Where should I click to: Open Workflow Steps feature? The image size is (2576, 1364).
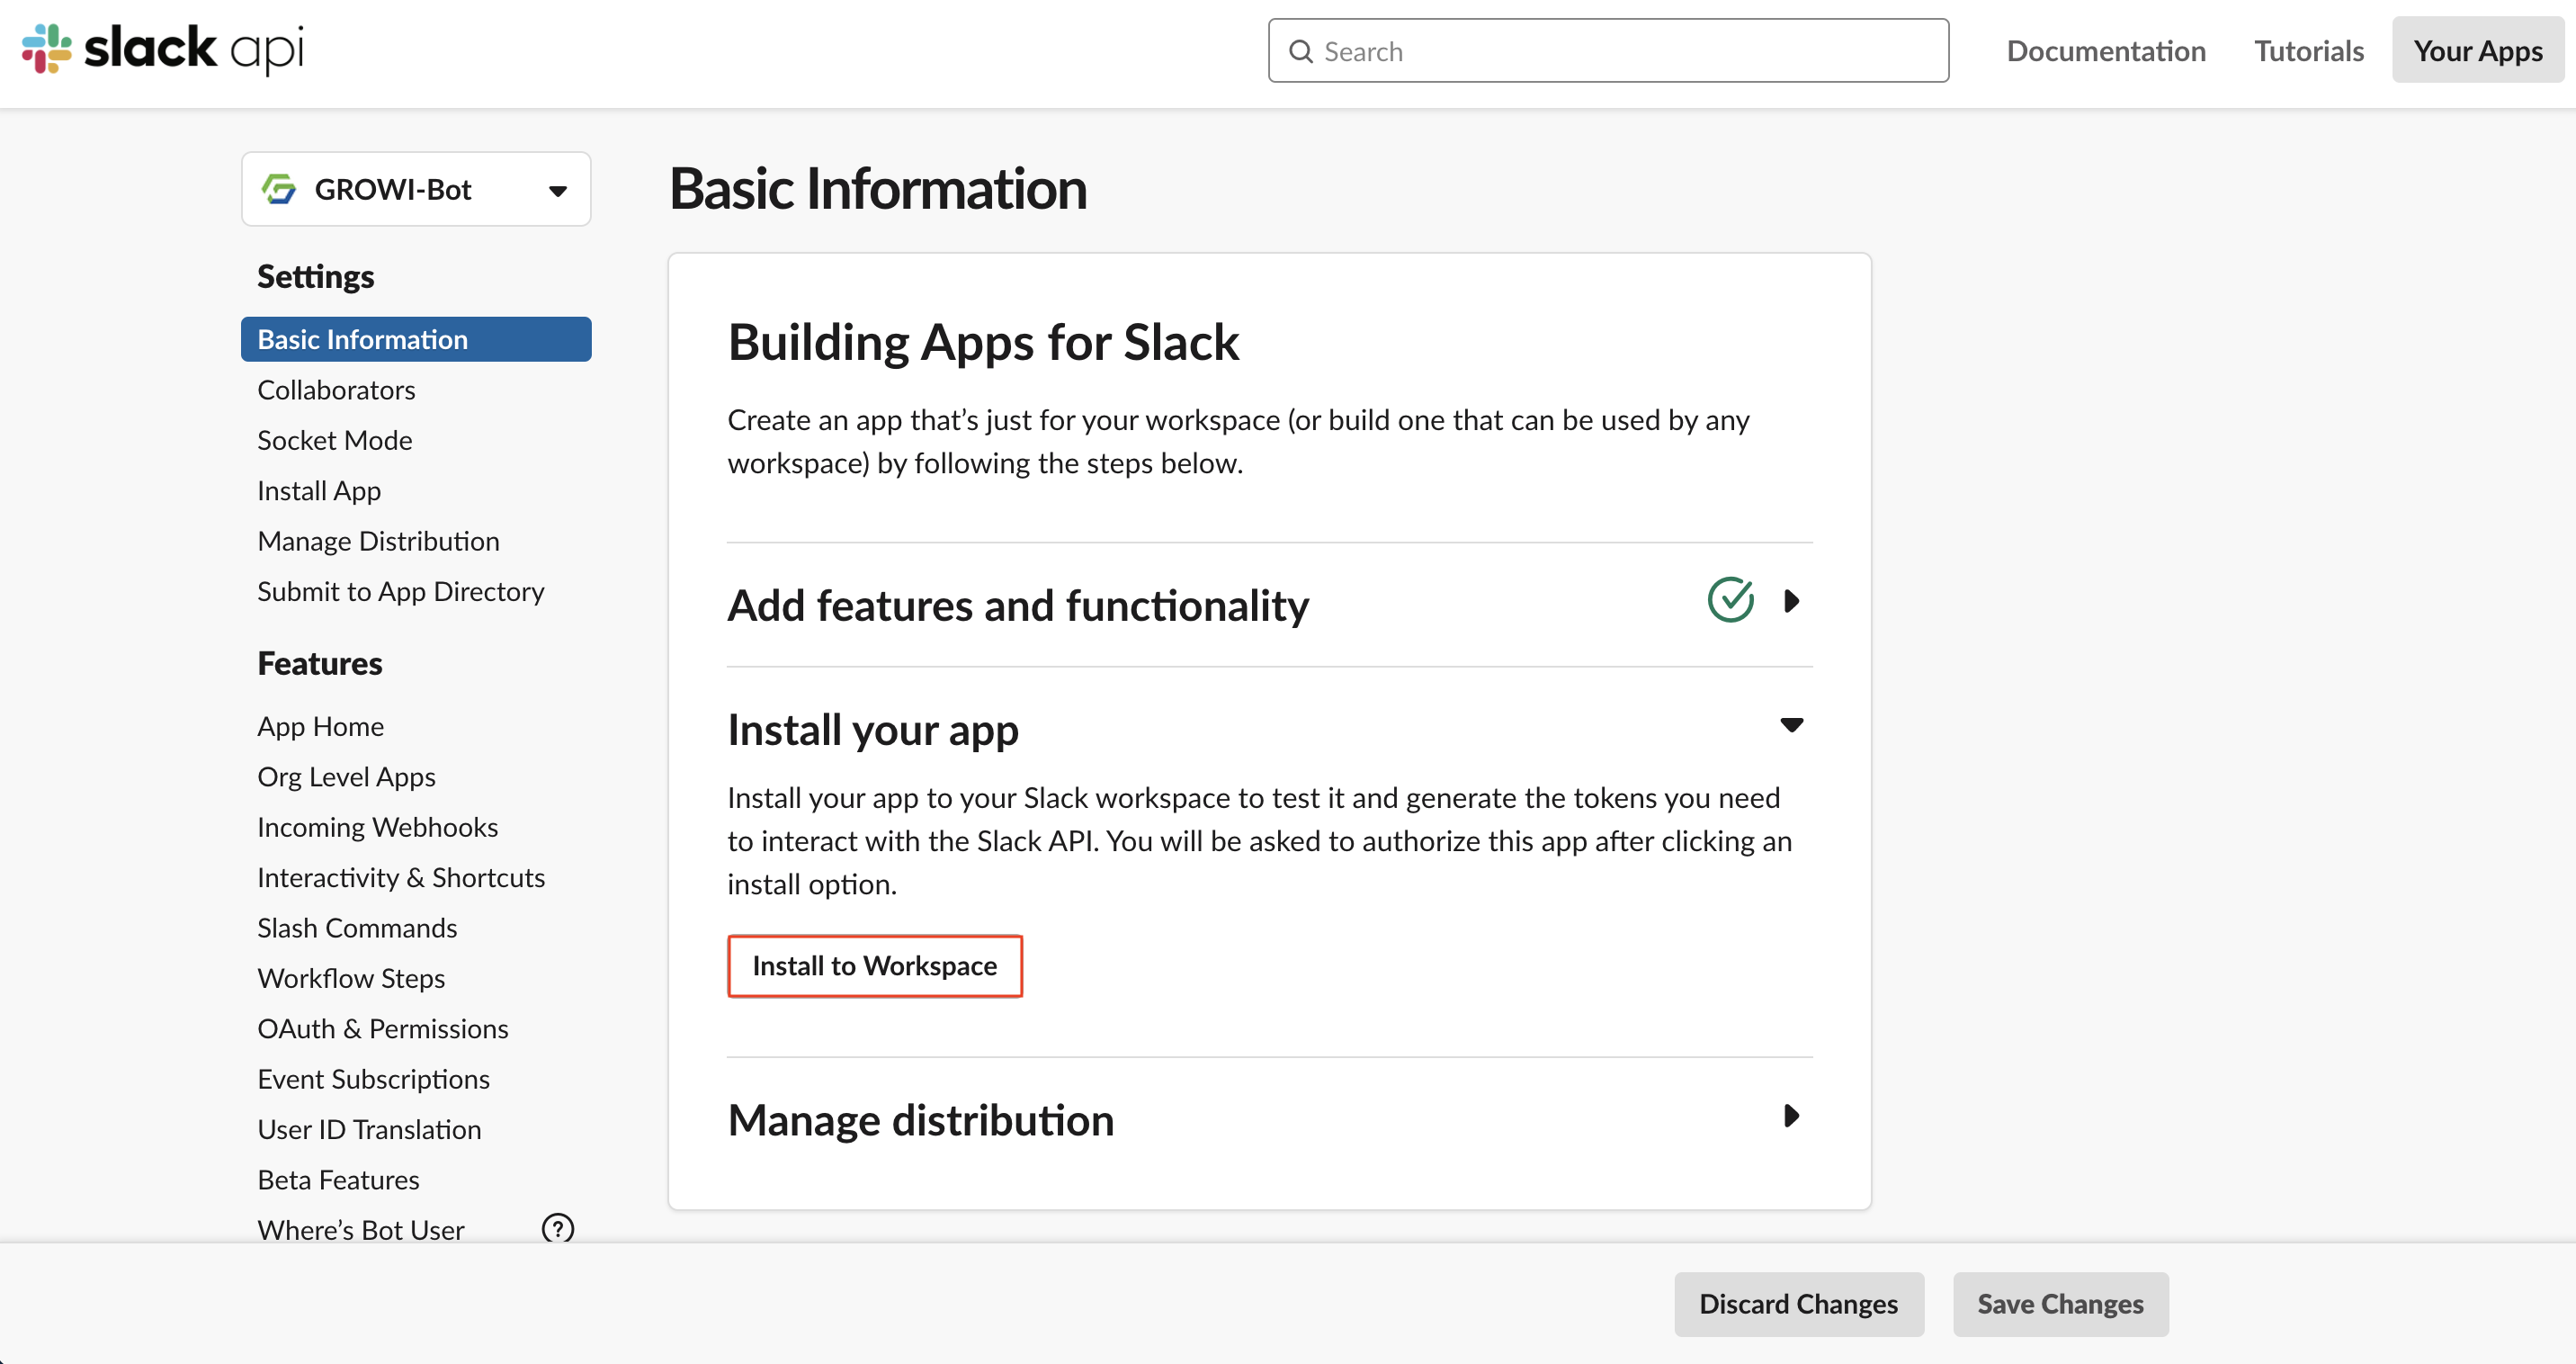tap(351, 979)
